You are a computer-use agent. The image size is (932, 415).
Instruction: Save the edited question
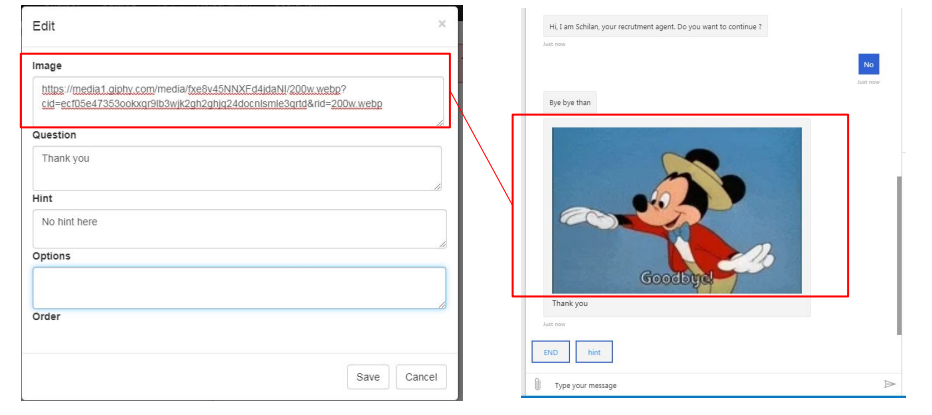point(368,377)
